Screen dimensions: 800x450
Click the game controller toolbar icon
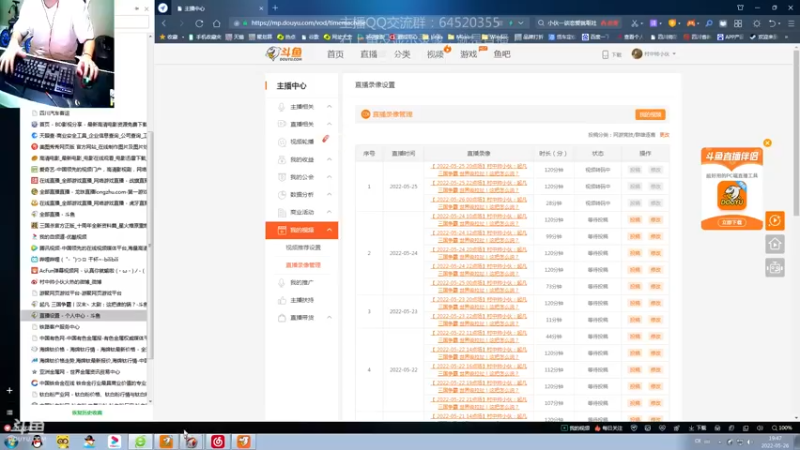click(x=691, y=23)
